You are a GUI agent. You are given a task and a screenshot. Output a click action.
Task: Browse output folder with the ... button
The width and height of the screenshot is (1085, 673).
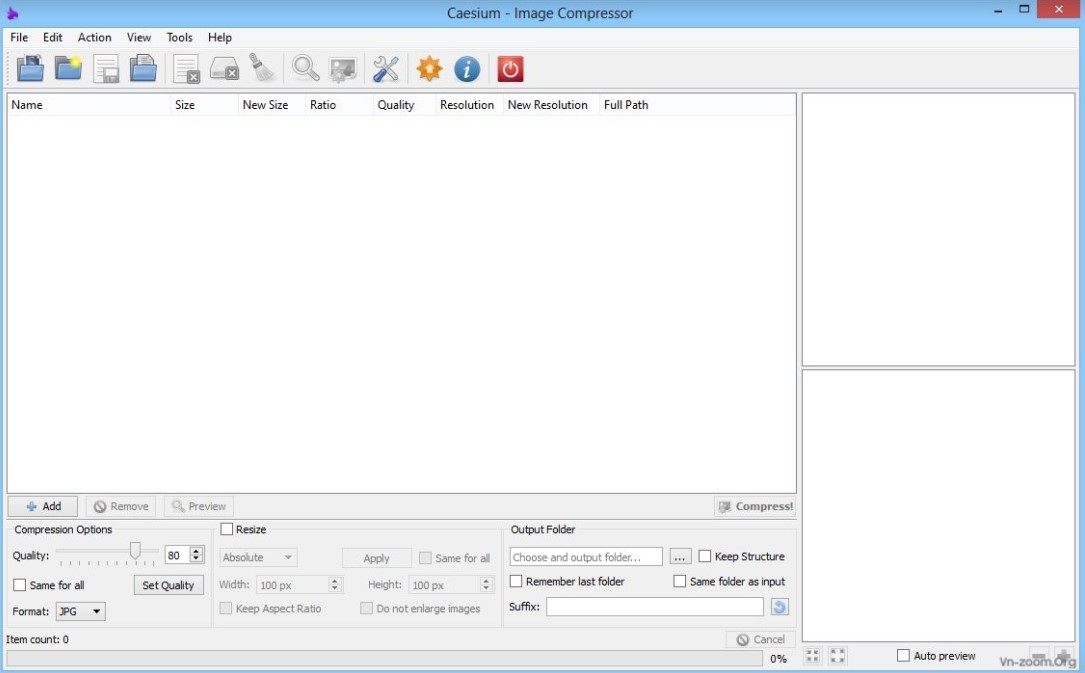tap(680, 557)
